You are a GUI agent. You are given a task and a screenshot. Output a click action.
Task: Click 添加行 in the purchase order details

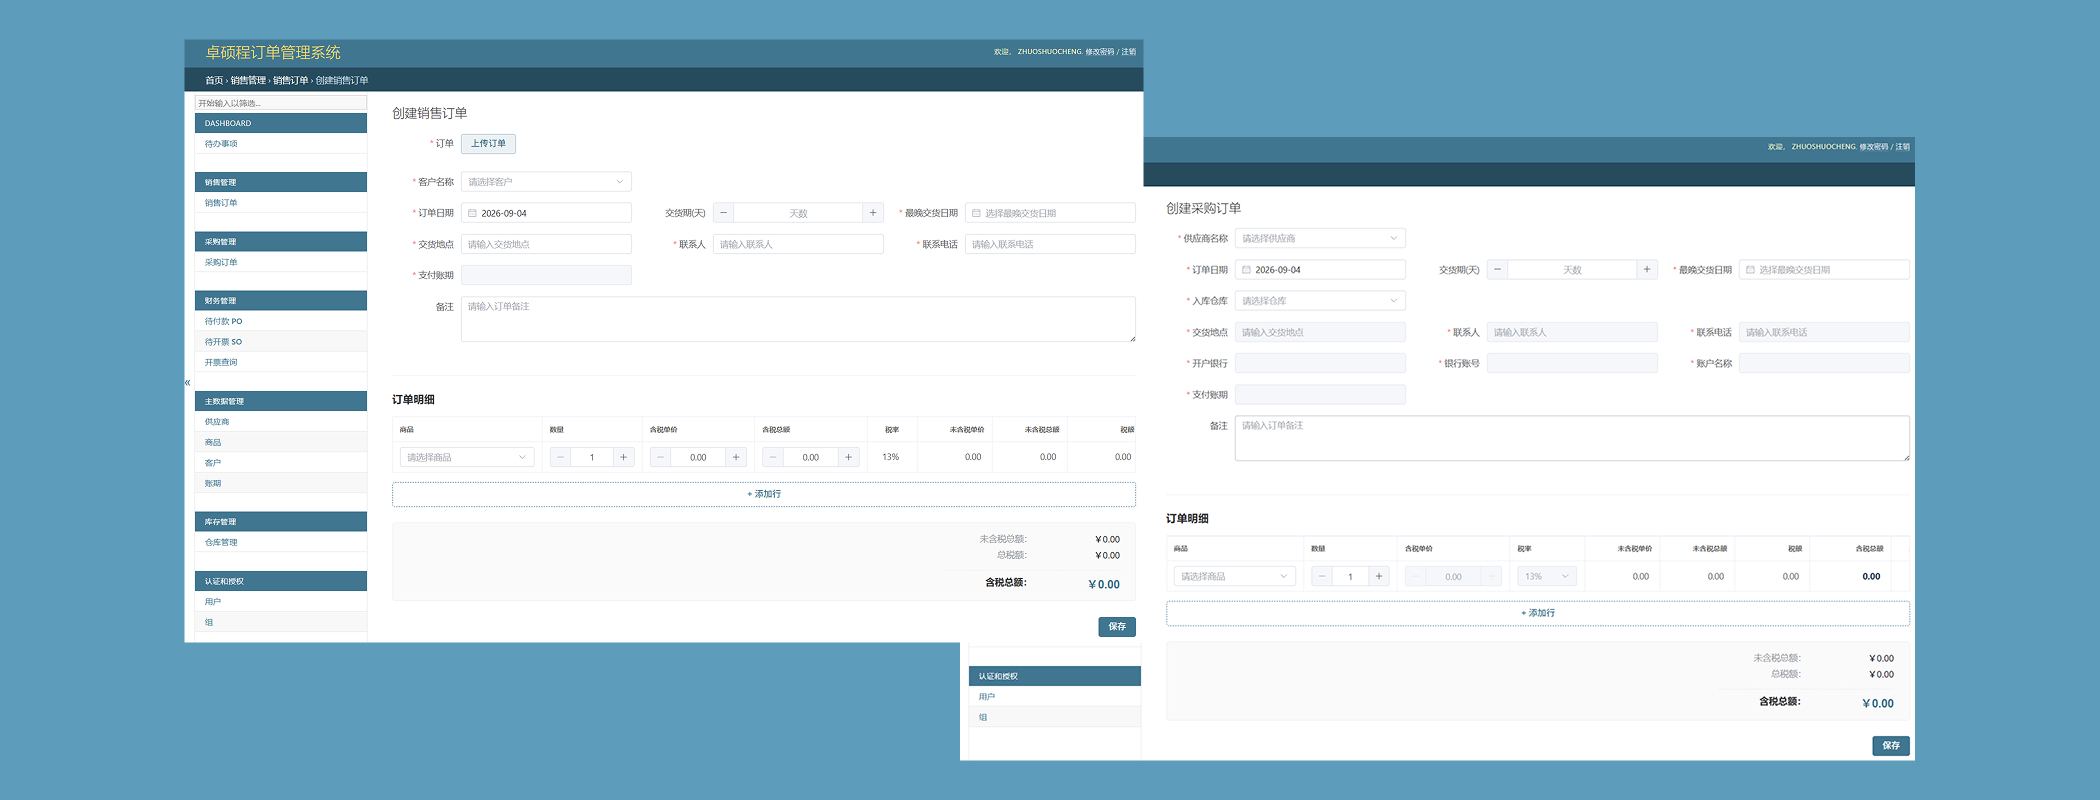(1538, 613)
